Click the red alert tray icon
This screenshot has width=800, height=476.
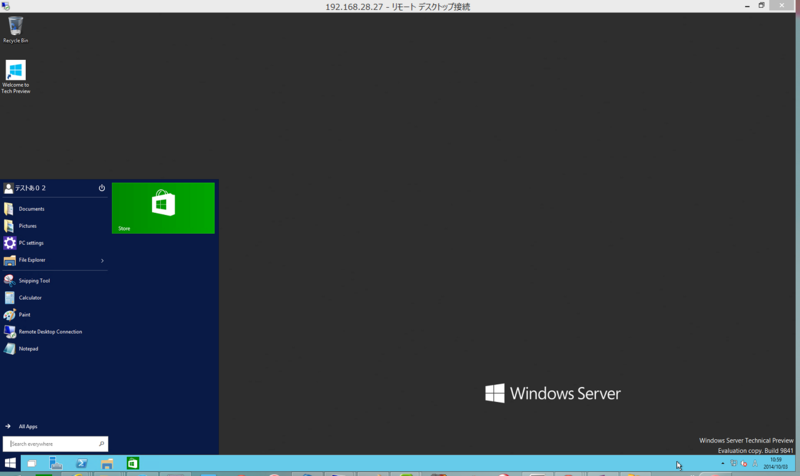click(x=744, y=463)
